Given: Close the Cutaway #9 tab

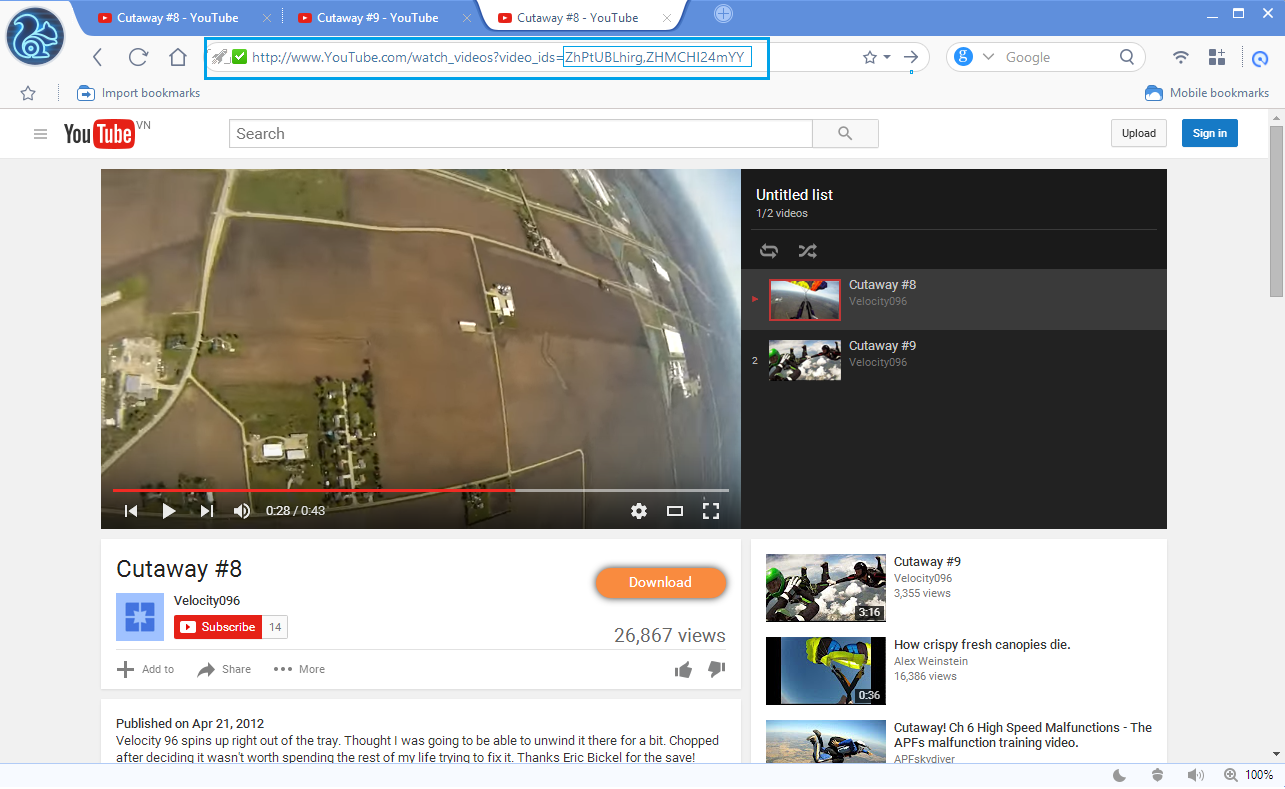Looking at the screenshot, I should pyautogui.click(x=465, y=18).
